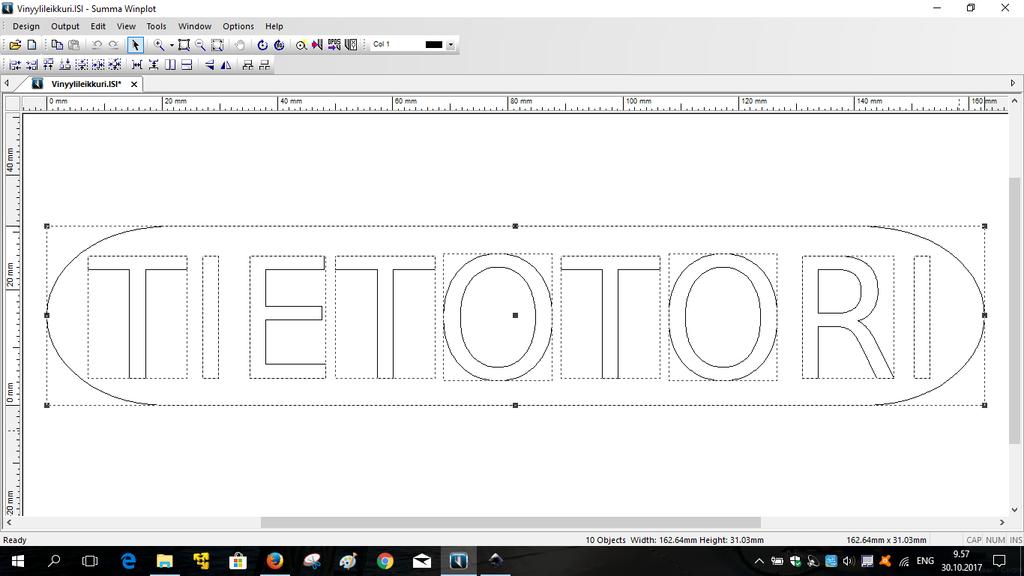Image resolution: width=1024 pixels, height=576 pixels.
Task: Flip the selection with the first mirror icon
Action: [209, 65]
